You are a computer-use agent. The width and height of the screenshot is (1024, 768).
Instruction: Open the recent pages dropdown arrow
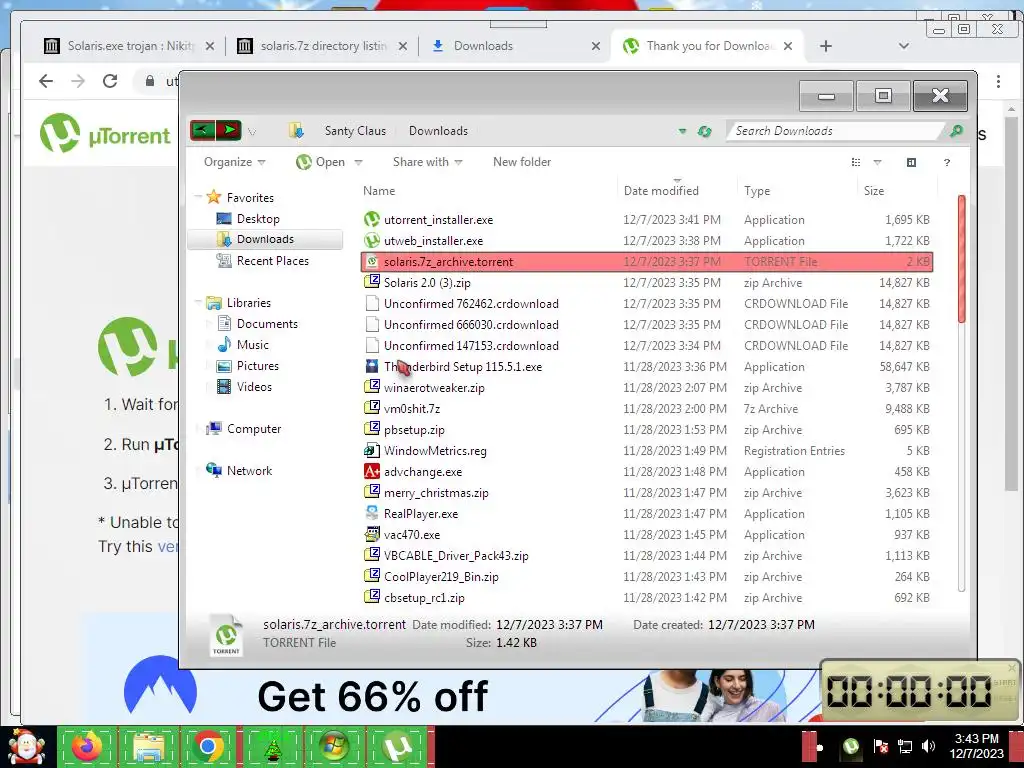click(251, 132)
